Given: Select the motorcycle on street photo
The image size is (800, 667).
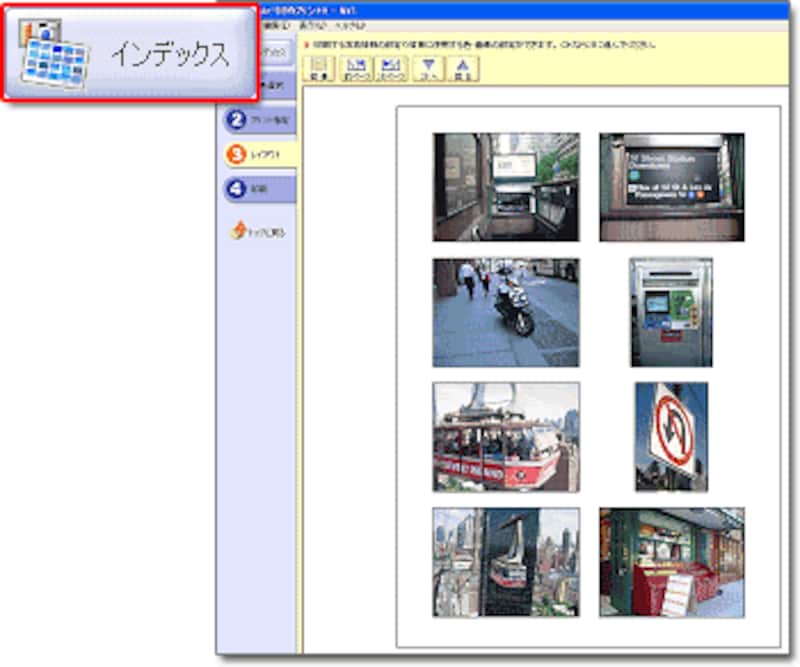Looking at the screenshot, I should 505,312.
